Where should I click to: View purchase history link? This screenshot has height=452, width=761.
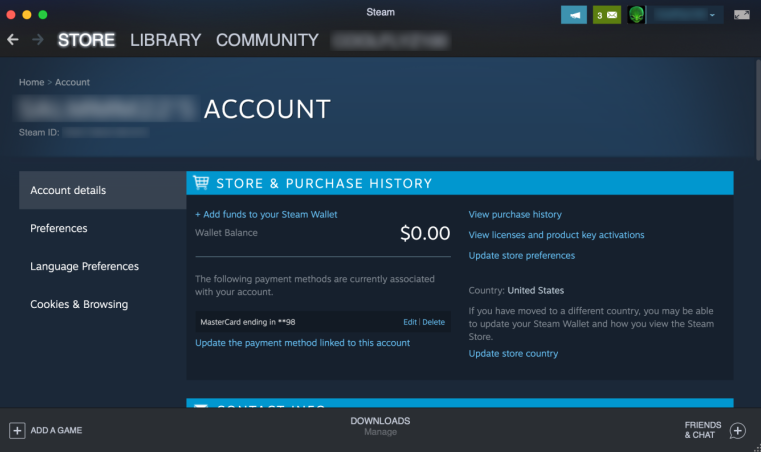pyautogui.click(x=515, y=214)
